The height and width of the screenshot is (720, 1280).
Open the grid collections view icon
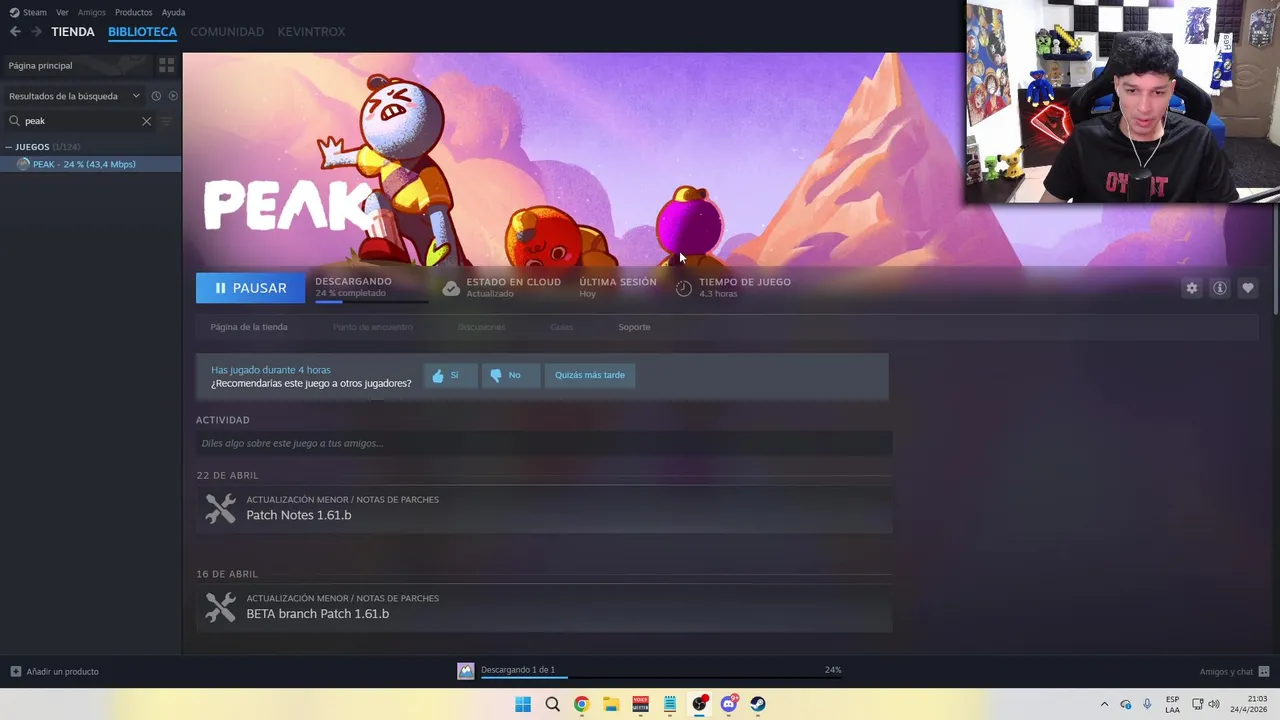(x=166, y=65)
